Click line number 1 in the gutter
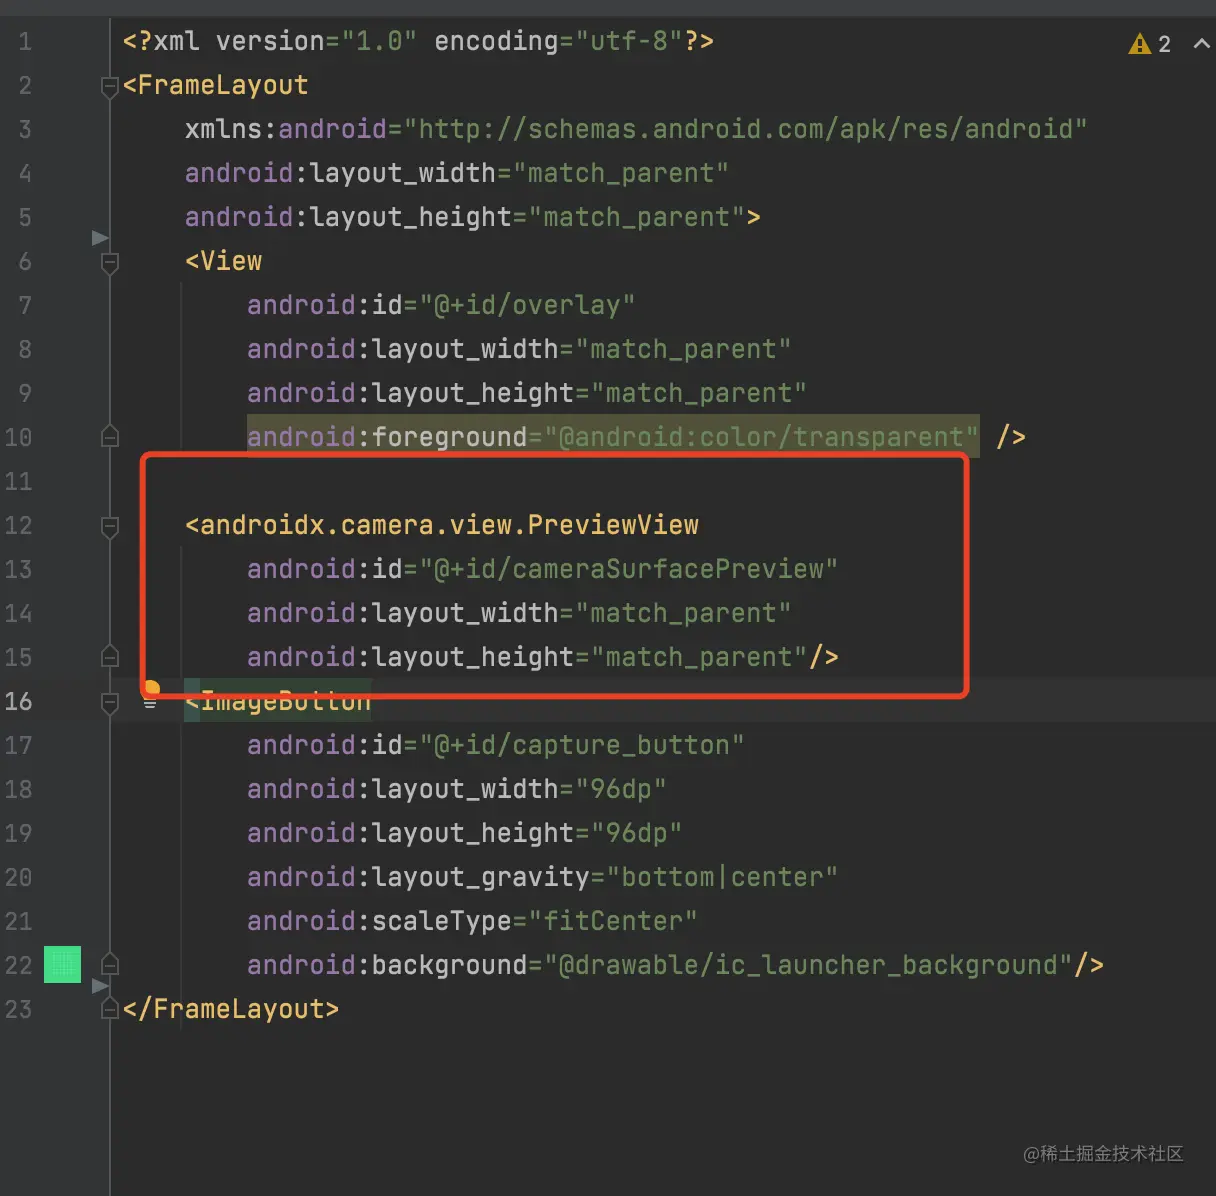Image resolution: width=1216 pixels, height=1196 pixels. point(25,42)
